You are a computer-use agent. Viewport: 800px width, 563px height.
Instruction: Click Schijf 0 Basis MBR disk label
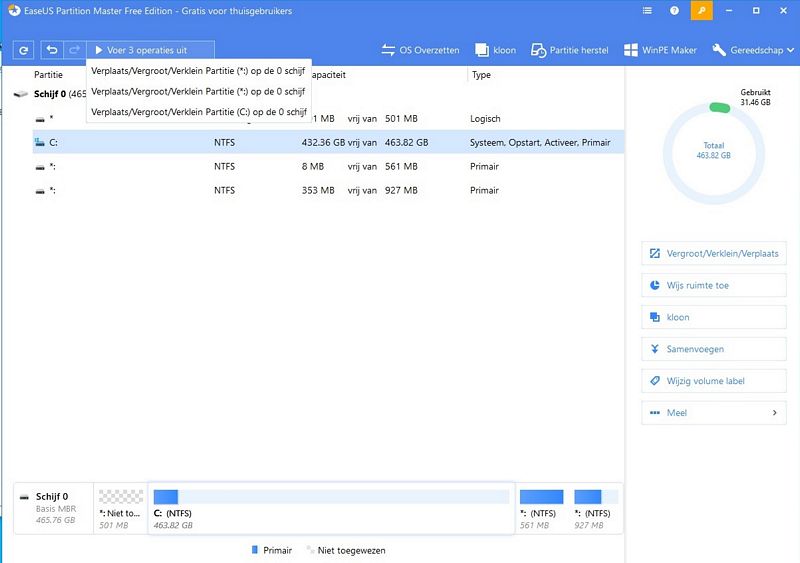pos(53,508)
